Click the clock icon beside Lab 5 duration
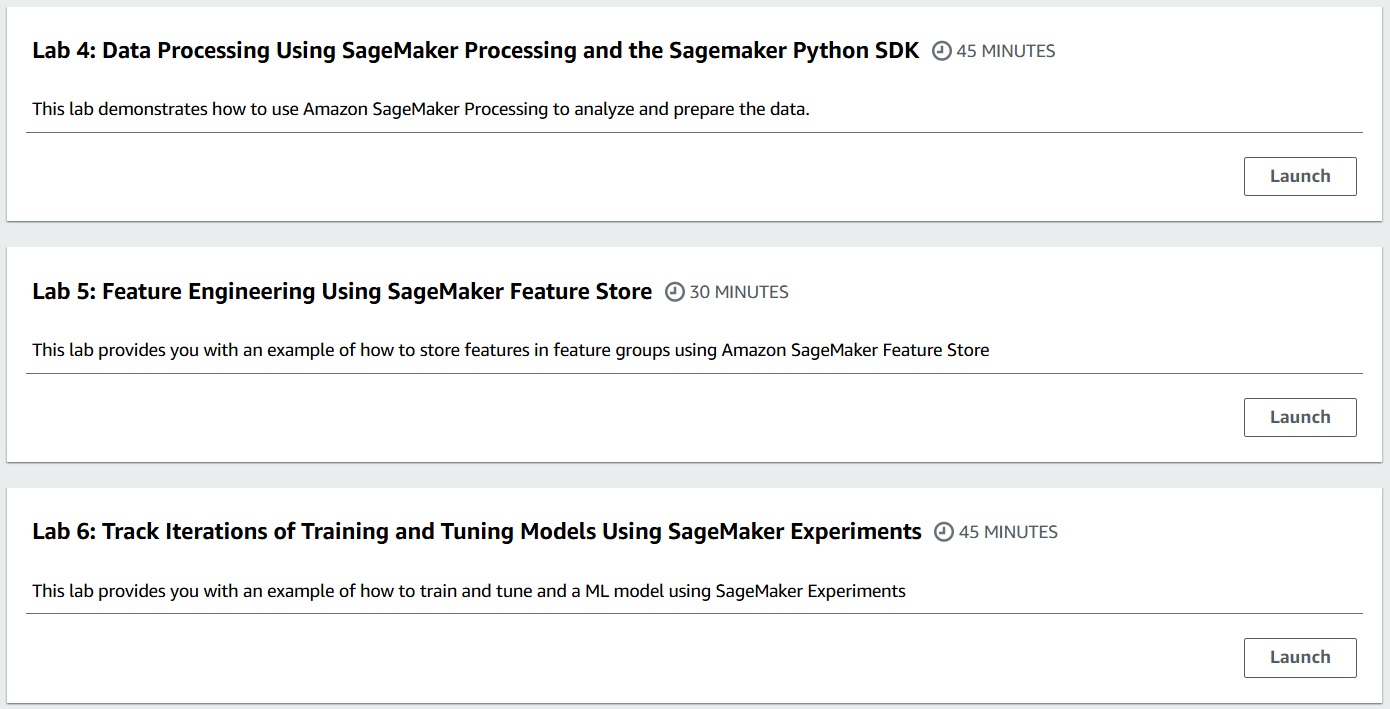 [675, 292]
